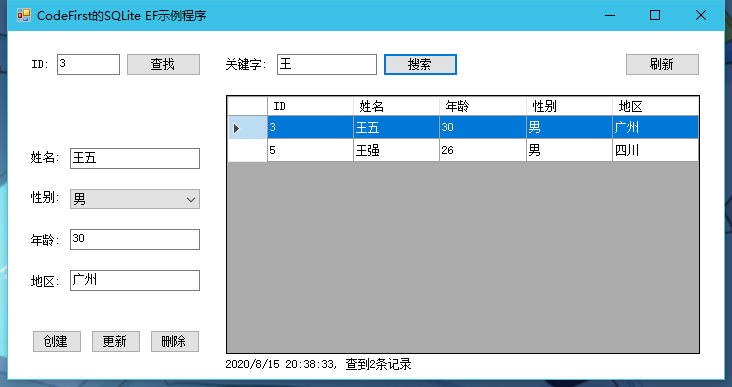The width and height of the screenshot is (732, 387).
Task: Select the ID cell 3 in the table
Action: [x=310, y=127]
